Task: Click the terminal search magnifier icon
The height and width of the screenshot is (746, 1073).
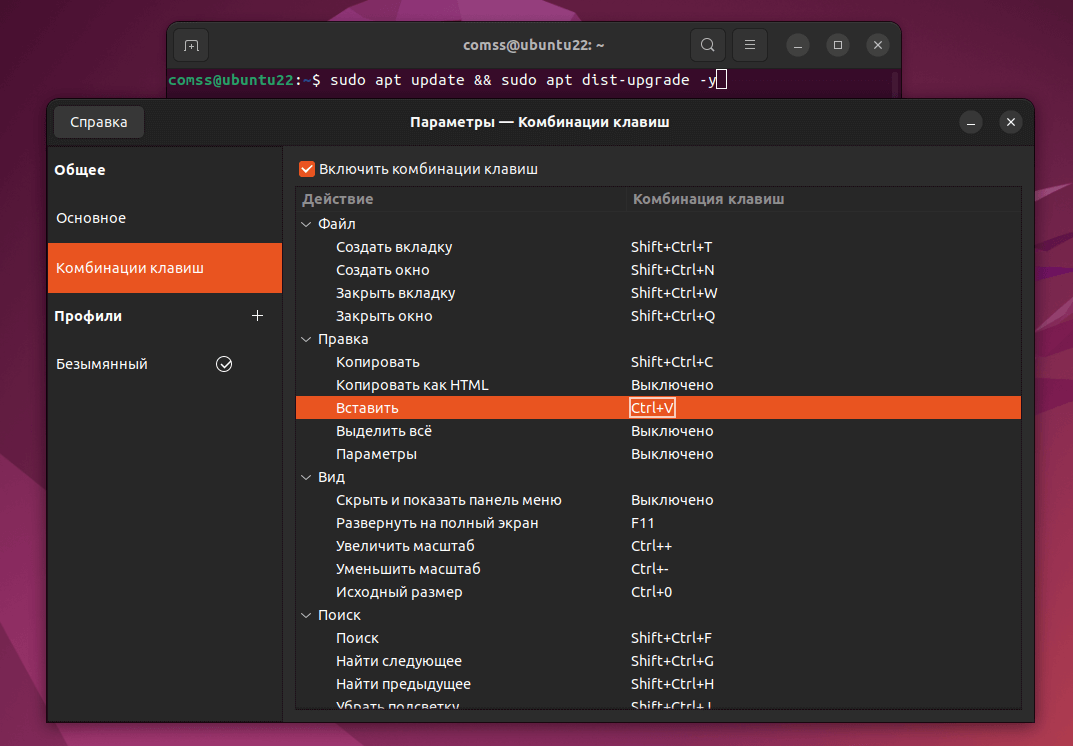Action: [x=707, y=45]
